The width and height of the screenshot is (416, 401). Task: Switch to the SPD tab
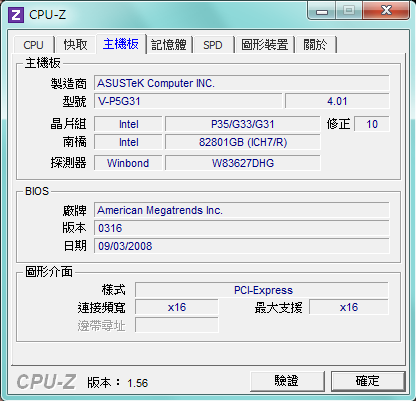click(213, 45)
